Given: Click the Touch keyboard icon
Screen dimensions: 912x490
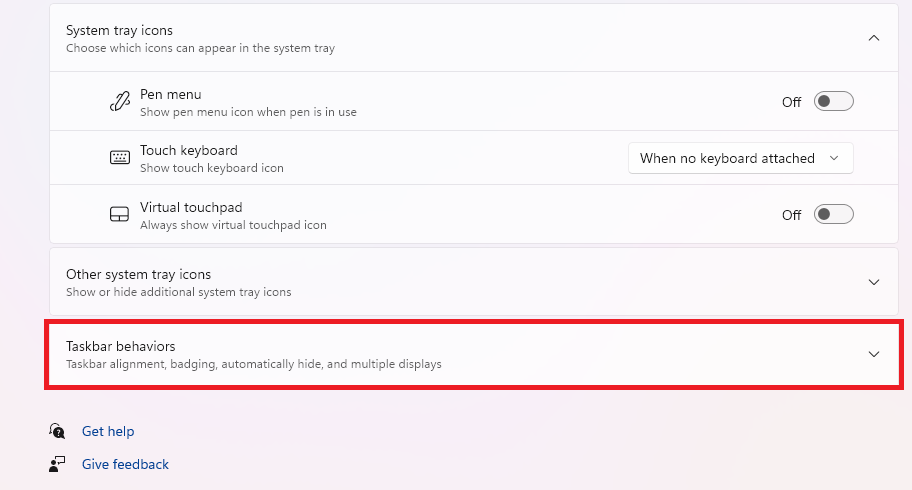Looking at the screenshot, I should (120, 157).
